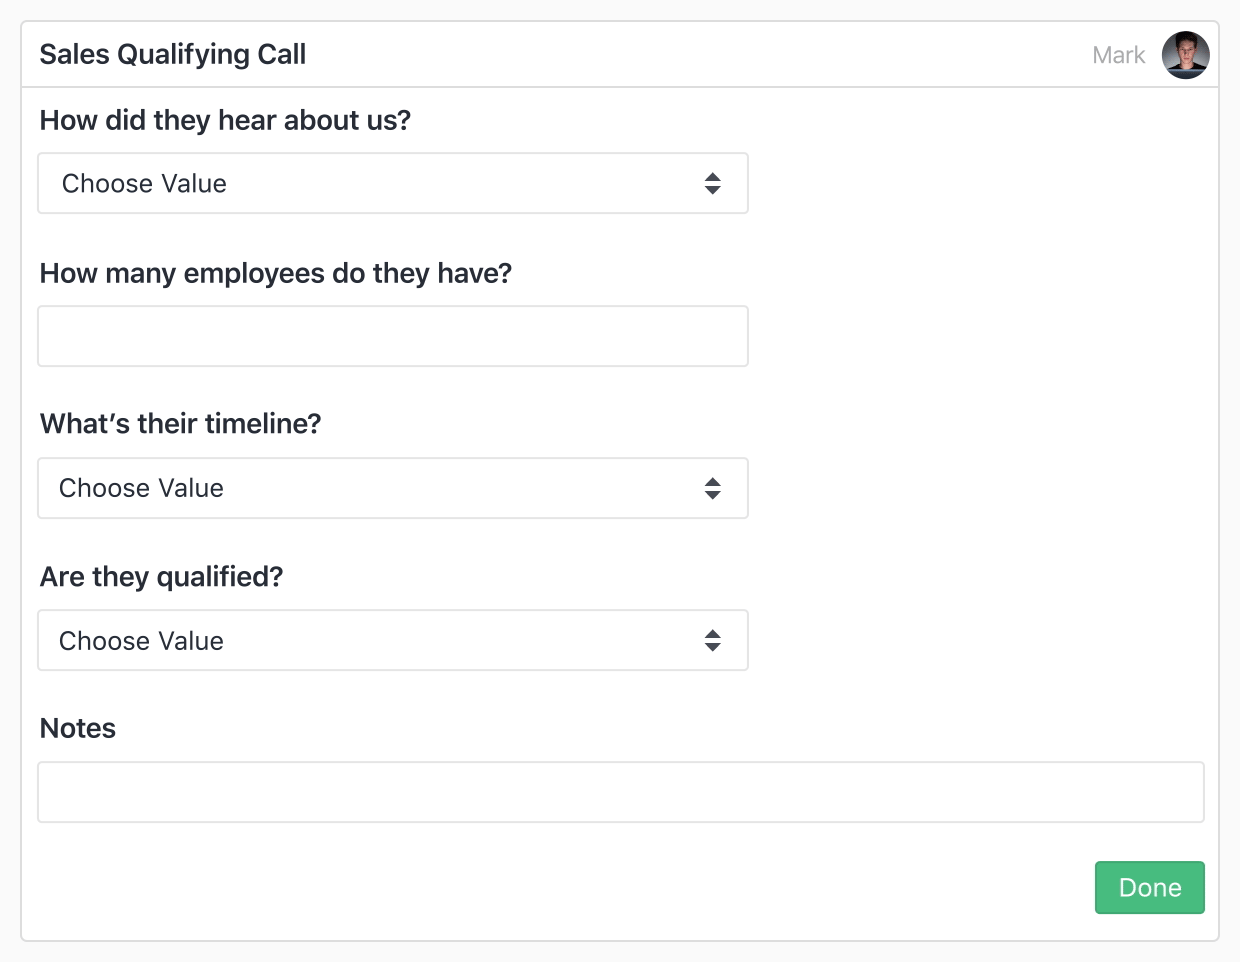Click the up/down arrows on the qualified selector
This screenshot has width=1240, height=962.
pyautogui.click(x=713, y=640)
